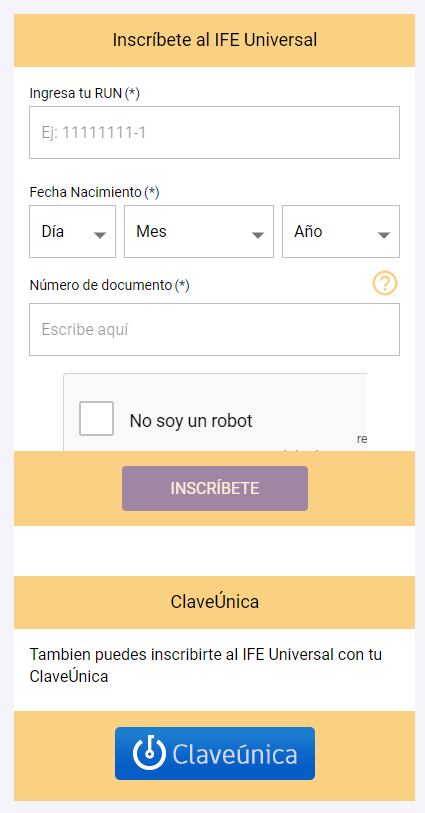Click the 'ClaveÚnica' section header
The width and height of the screenshot is (425, 813).
[x=215, y=602]
